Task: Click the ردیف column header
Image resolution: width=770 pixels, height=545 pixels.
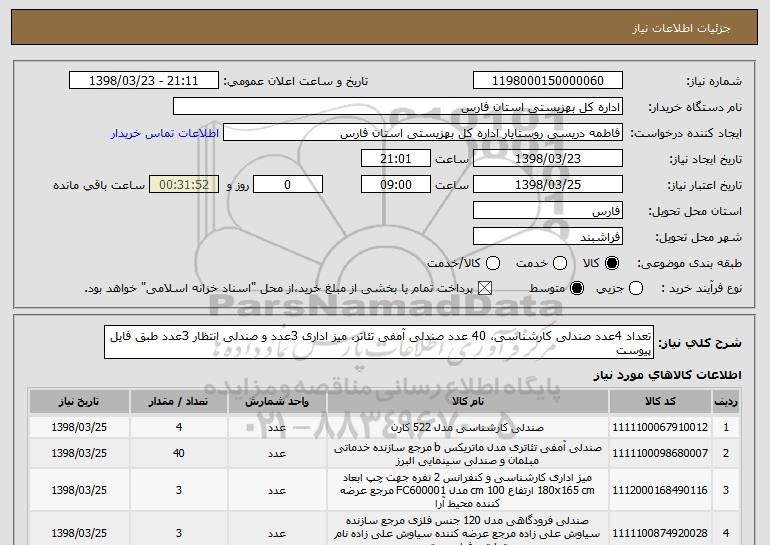Action: (x=726, y=402)
